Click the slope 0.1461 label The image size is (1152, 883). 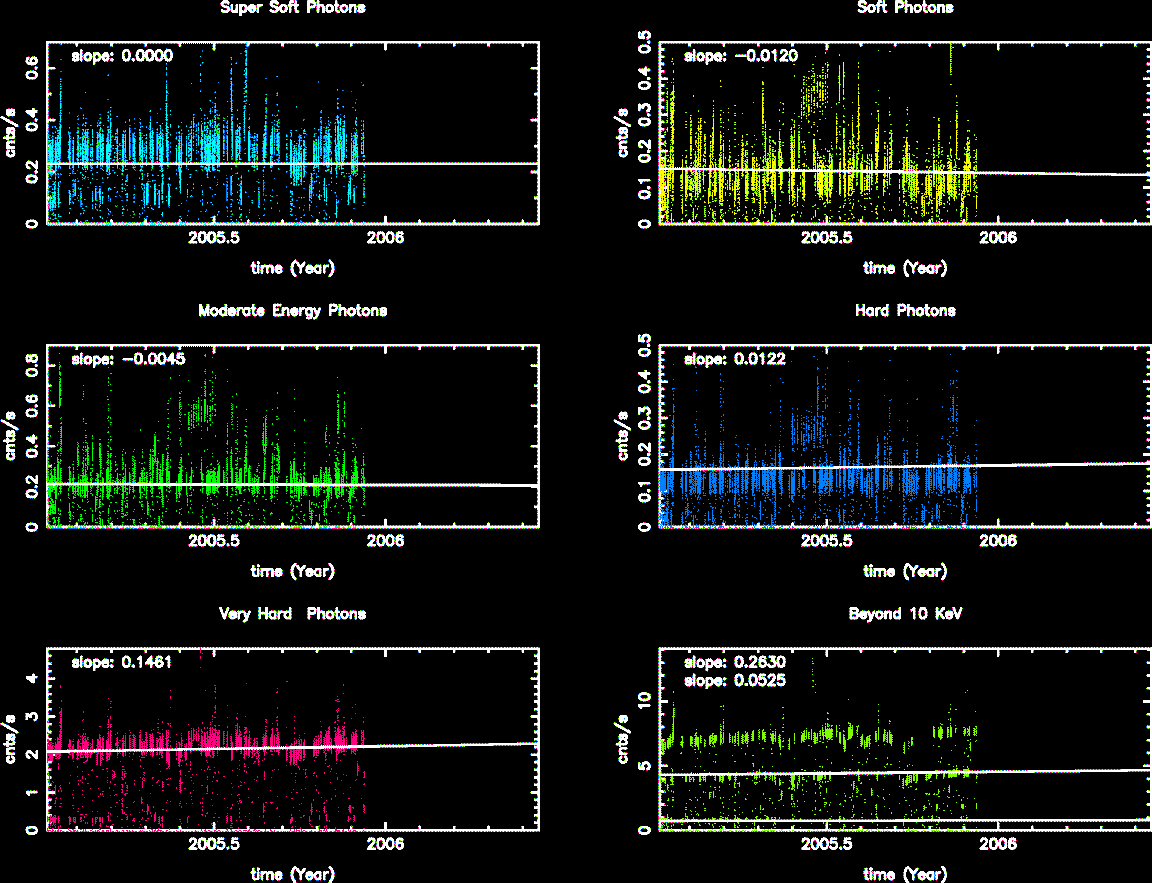click(x=122, y=662)
